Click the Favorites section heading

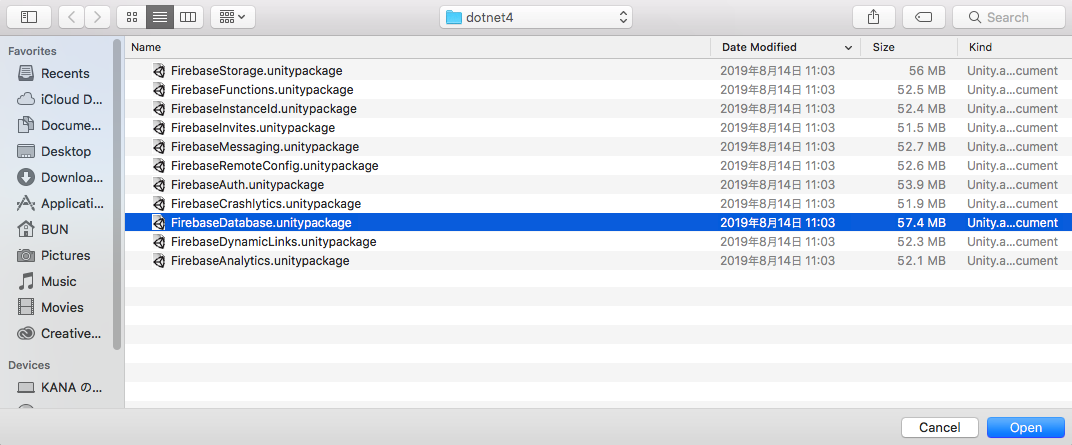pos(32,51)
